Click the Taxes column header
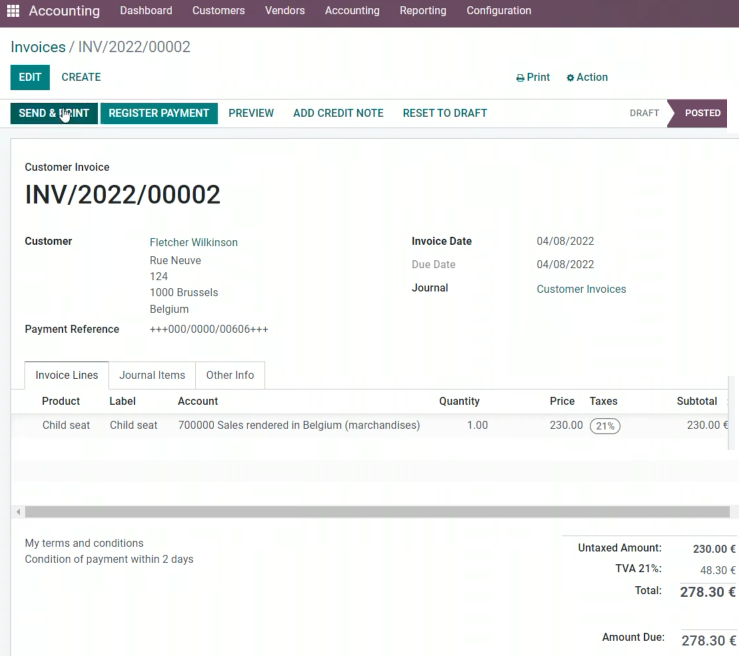739x656 pixels. [603, 401]
